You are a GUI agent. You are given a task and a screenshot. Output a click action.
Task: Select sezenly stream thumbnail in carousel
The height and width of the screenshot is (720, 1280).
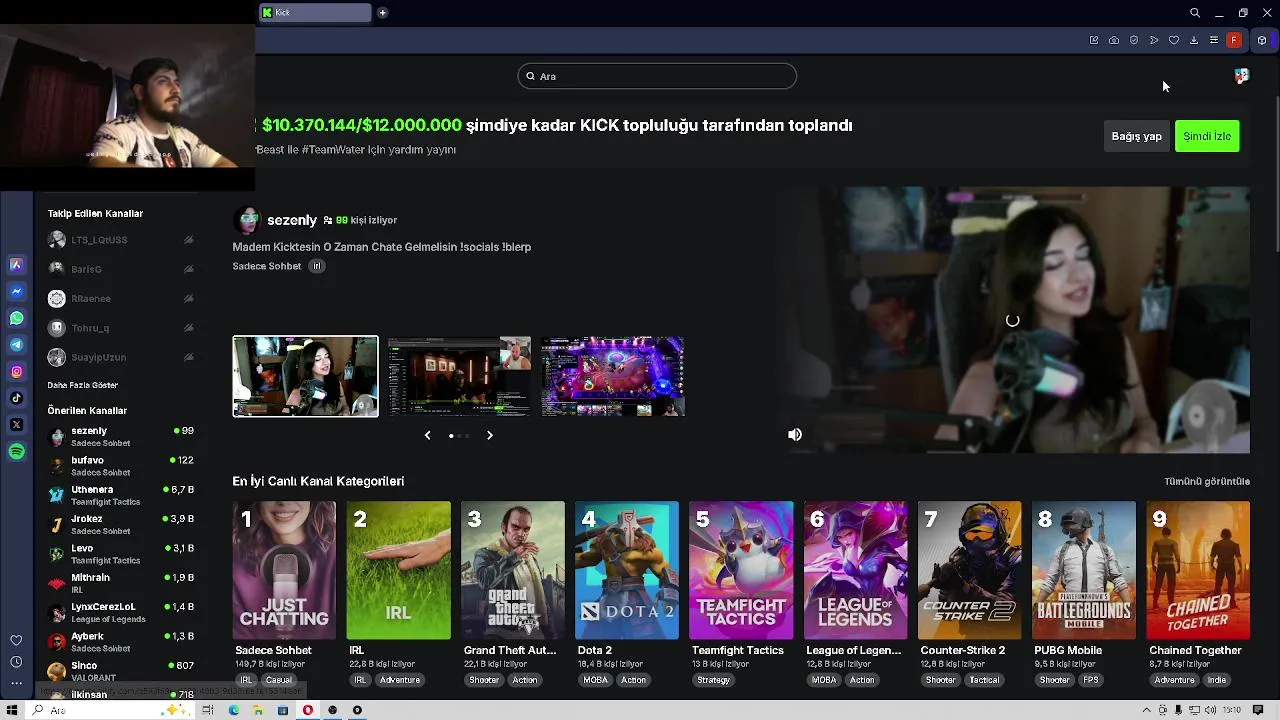[x=306, y=376]
